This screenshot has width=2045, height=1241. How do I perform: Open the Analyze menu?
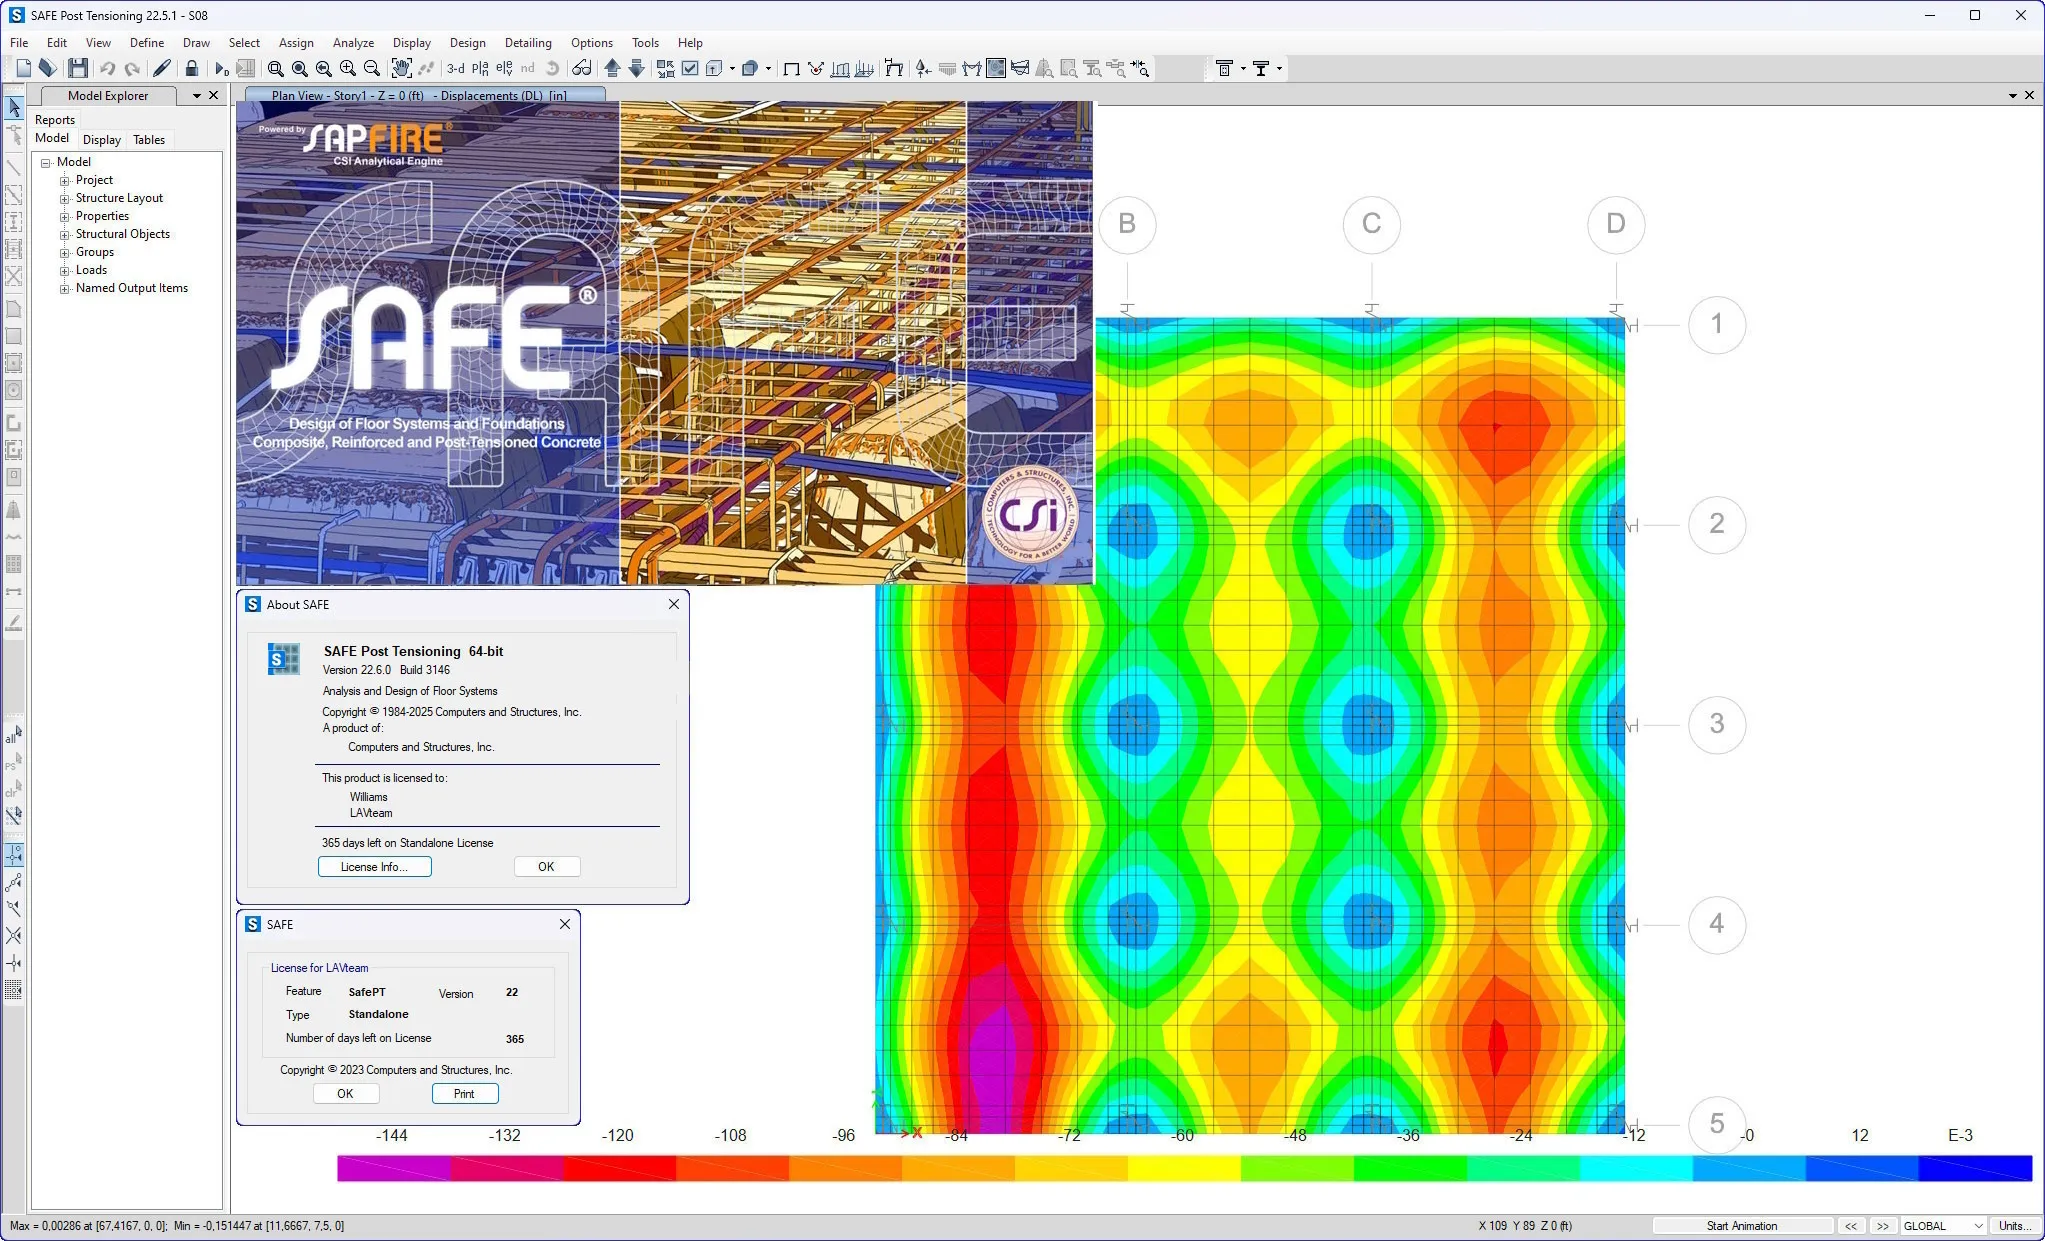click(353, 43)
